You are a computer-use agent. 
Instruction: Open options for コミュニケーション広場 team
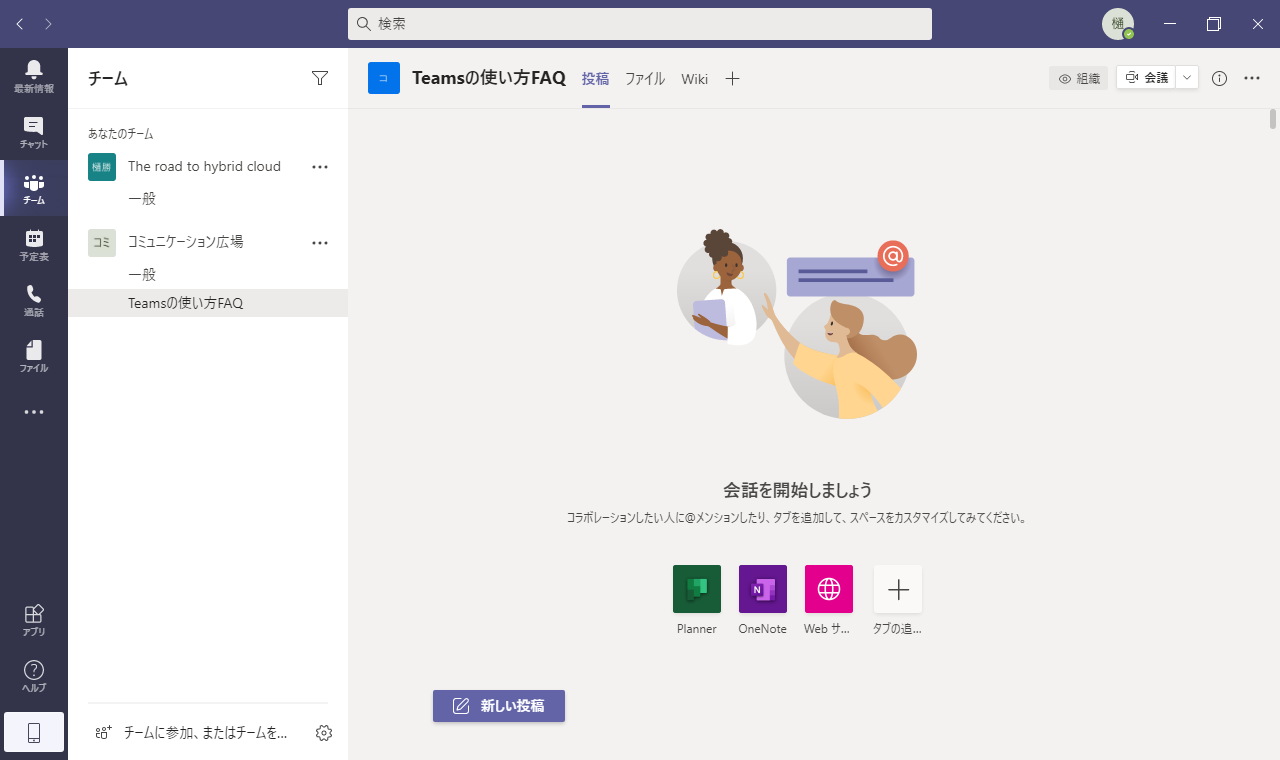tap(320, 242)
